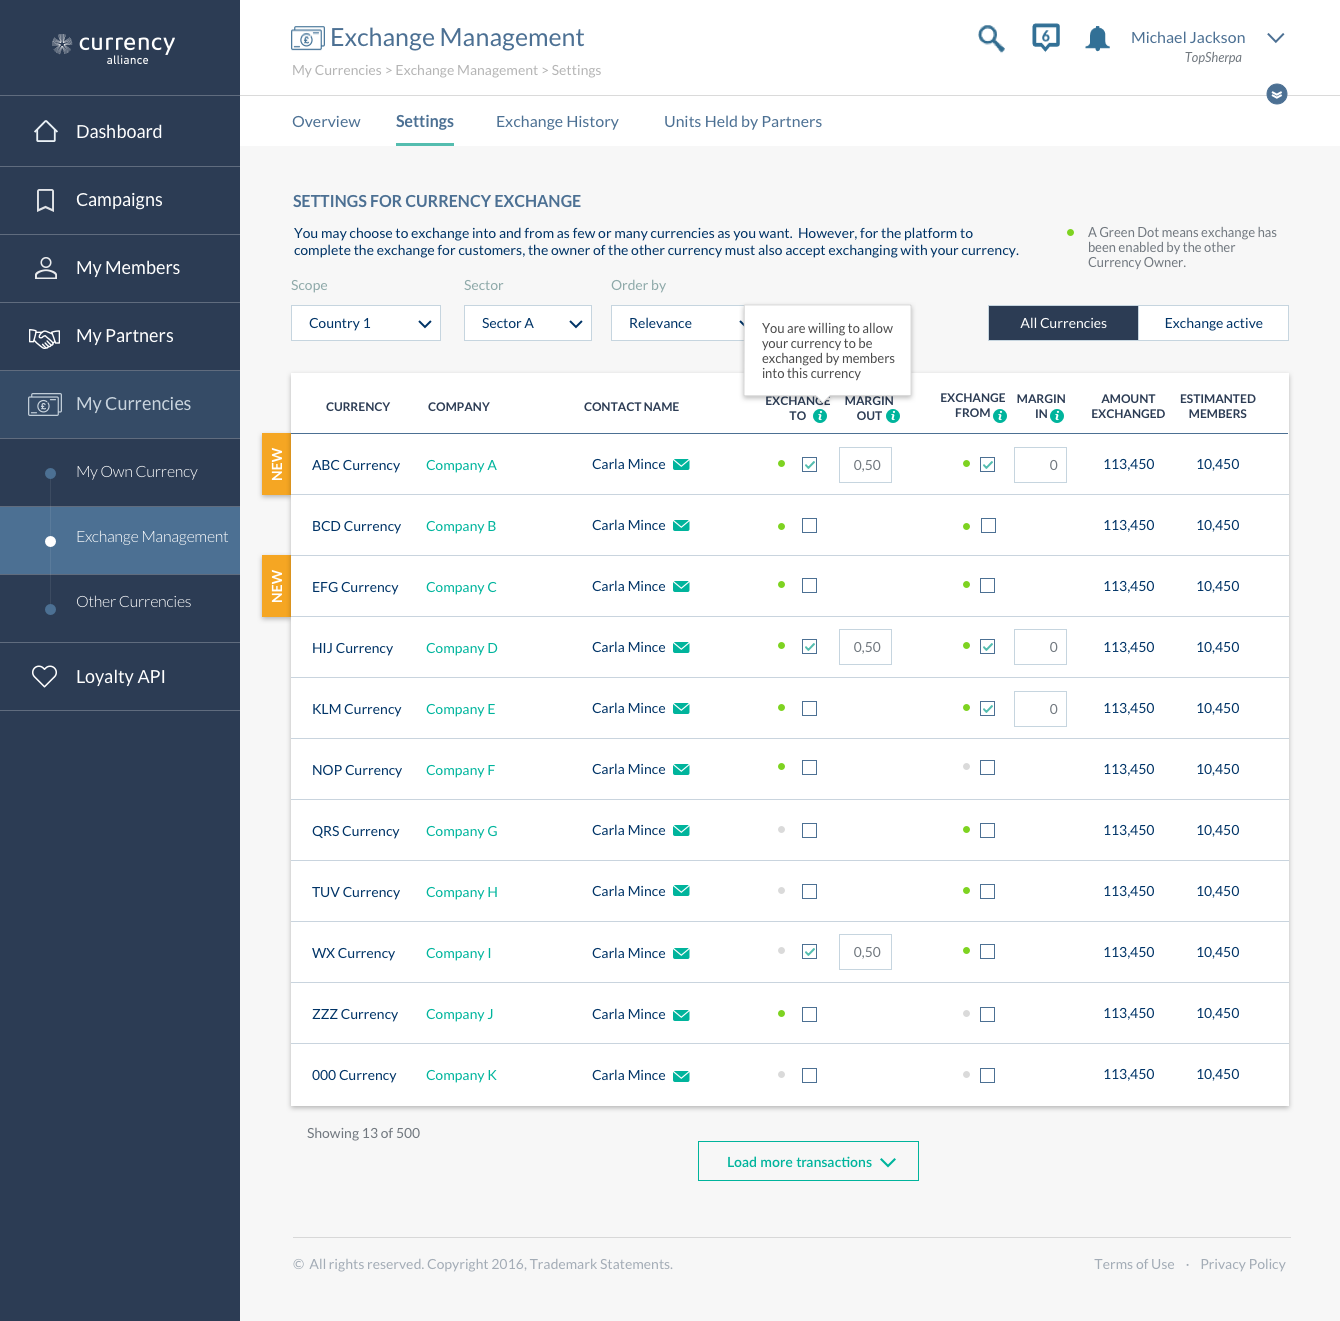
Task: Select Exchange Management in the sidebar
Action: (x=120, y=540)
